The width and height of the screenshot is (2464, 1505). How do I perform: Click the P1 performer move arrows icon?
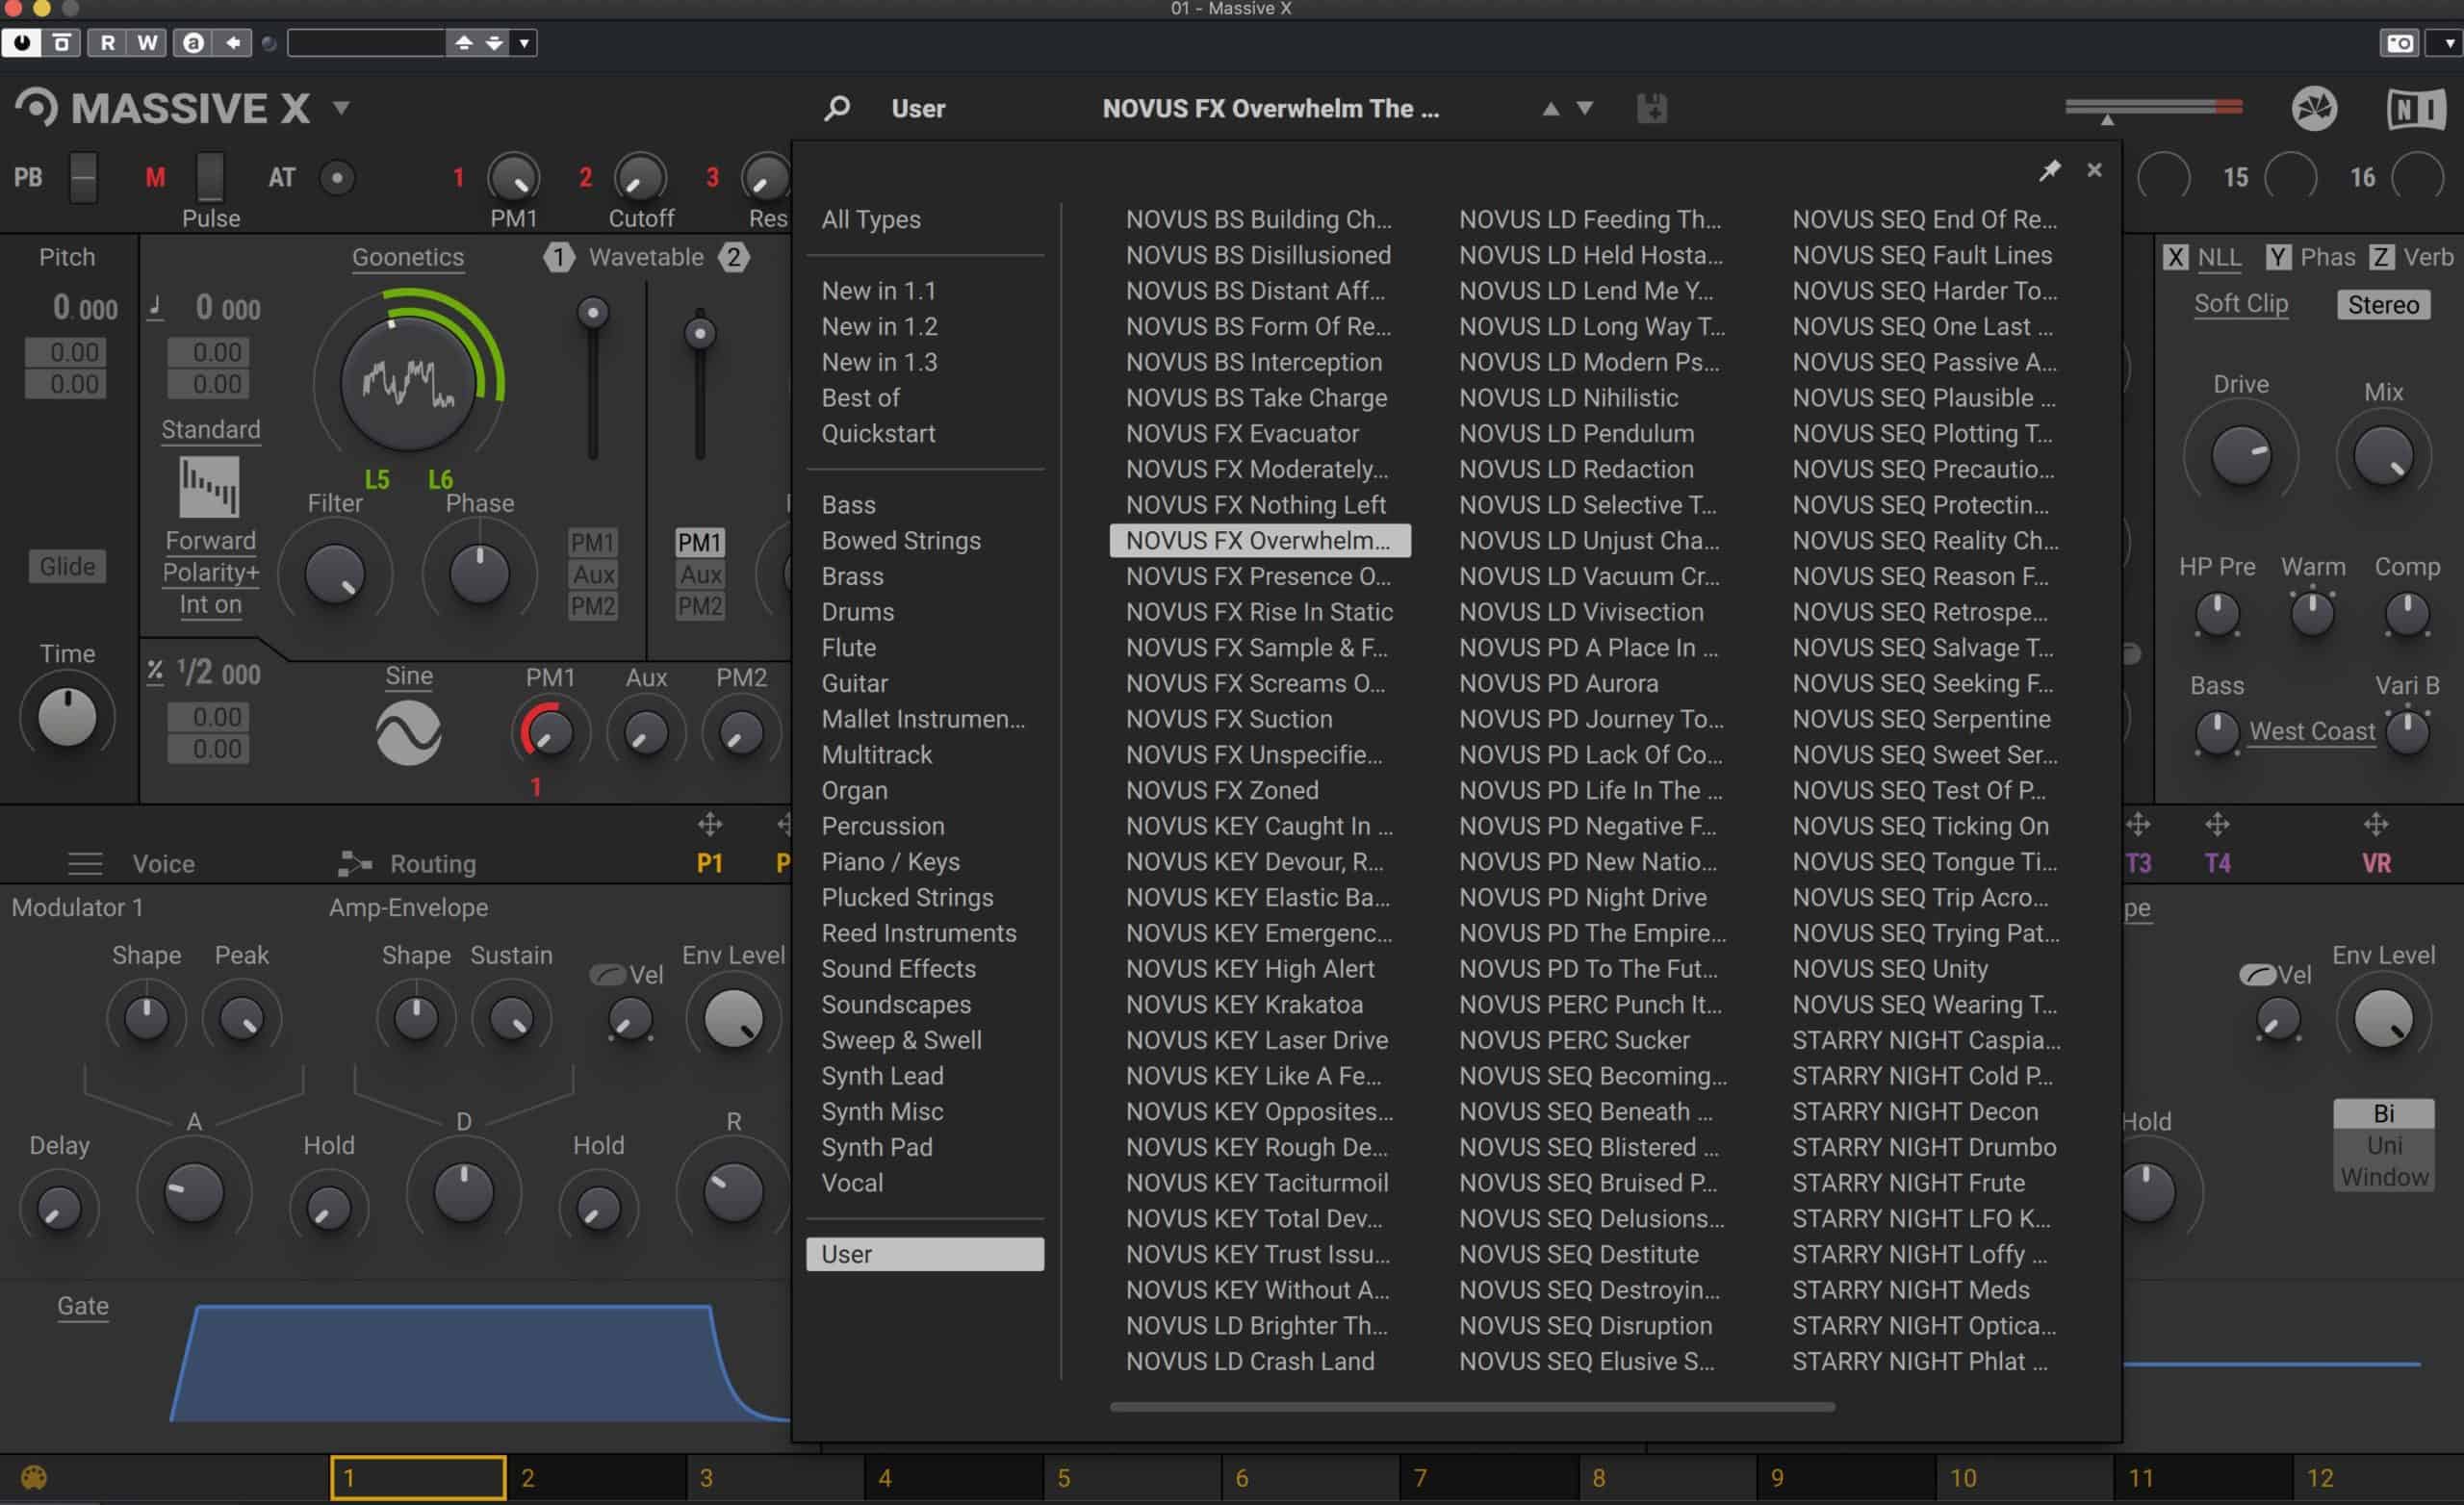tap(710, 824)
